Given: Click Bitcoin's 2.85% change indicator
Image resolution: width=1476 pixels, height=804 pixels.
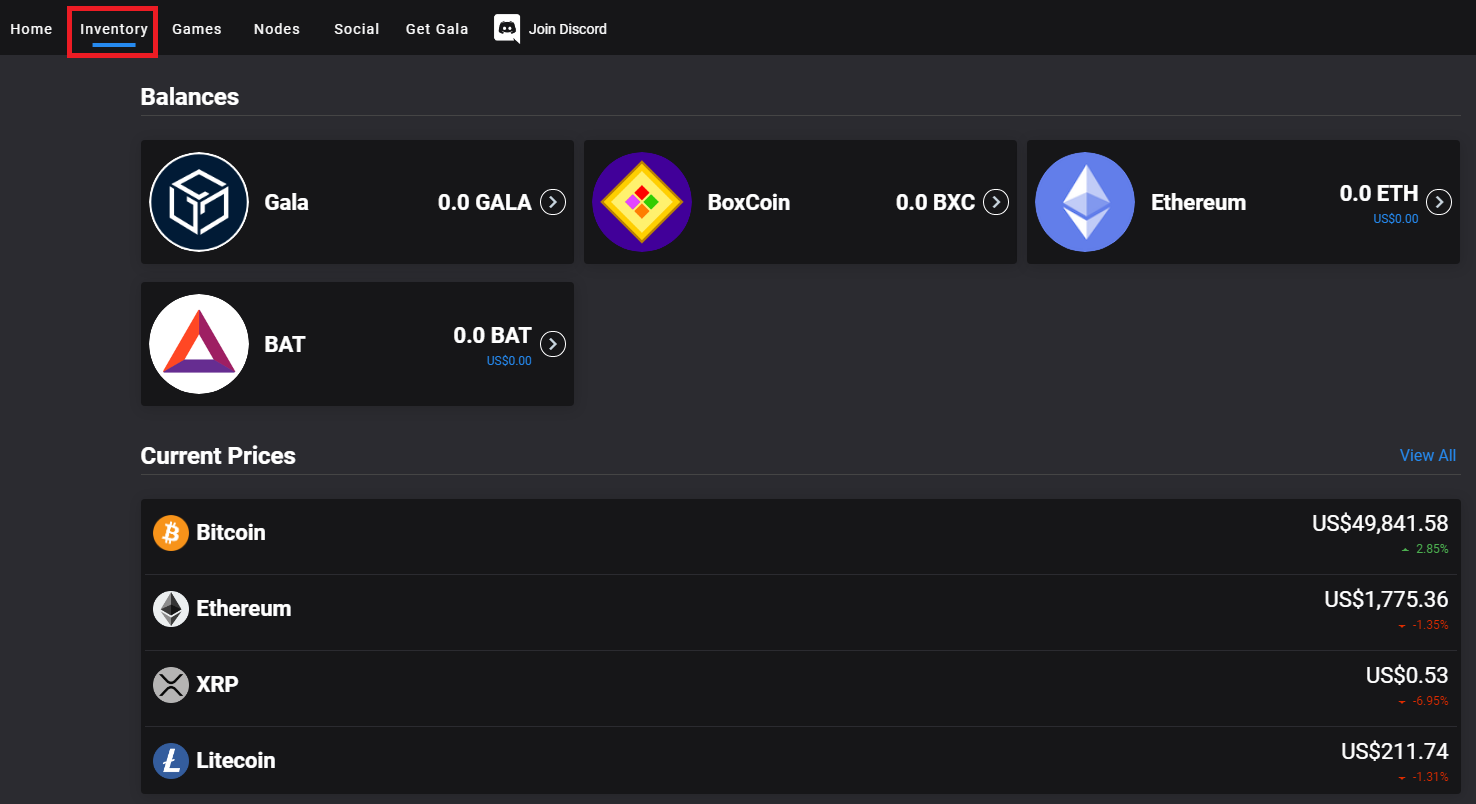Looking at the screenshot, I should click(x=1425, y=549).
